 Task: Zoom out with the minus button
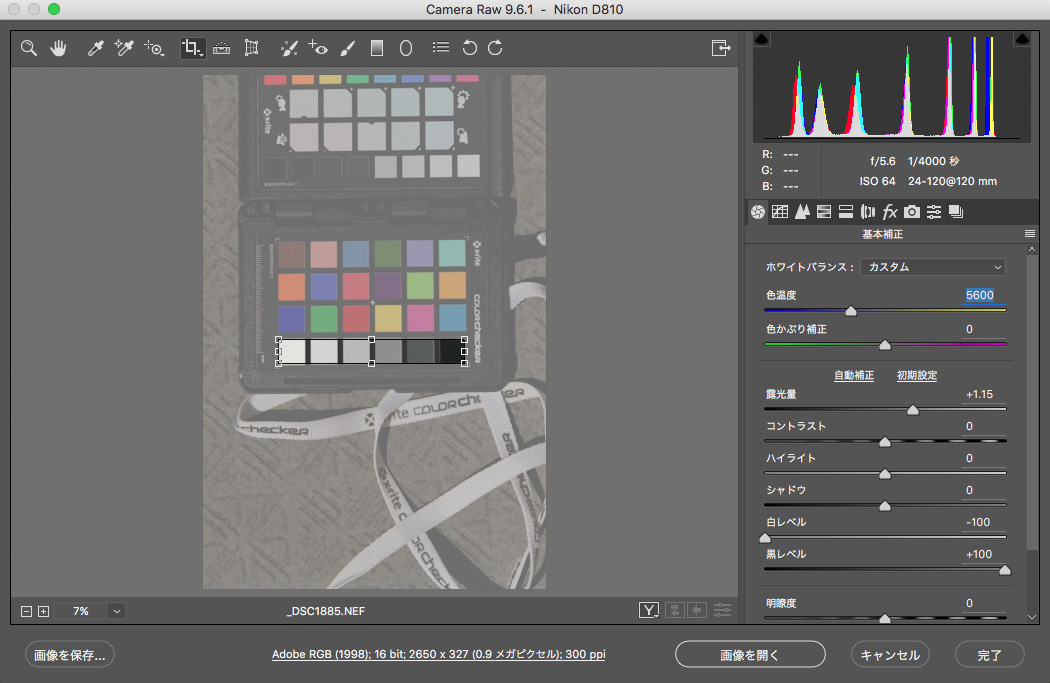pos(26,611)
